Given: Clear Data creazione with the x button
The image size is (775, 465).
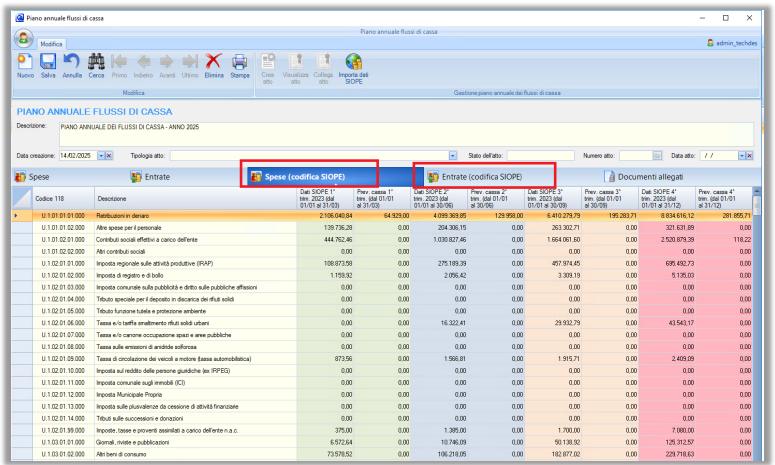Looking at the screenshot, I should 108,156.
